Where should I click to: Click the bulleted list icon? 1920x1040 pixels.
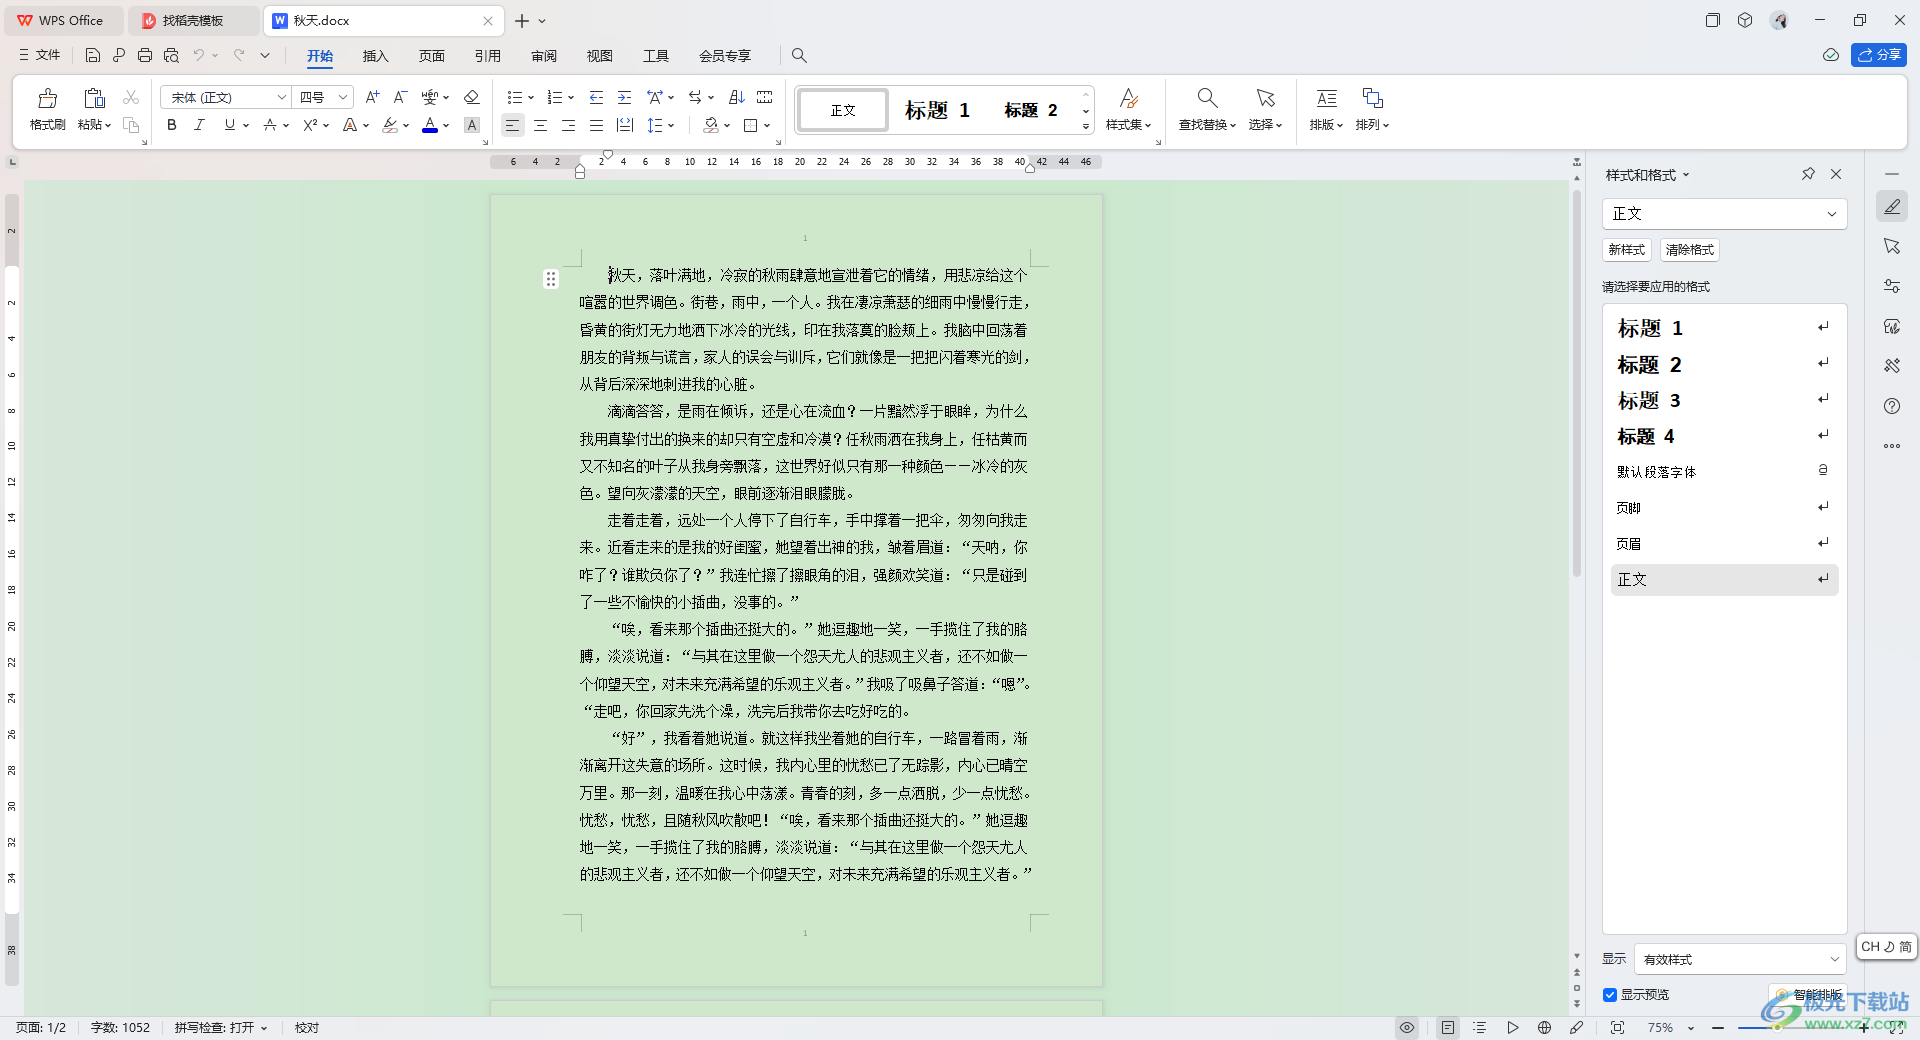[x=514, y=97]
